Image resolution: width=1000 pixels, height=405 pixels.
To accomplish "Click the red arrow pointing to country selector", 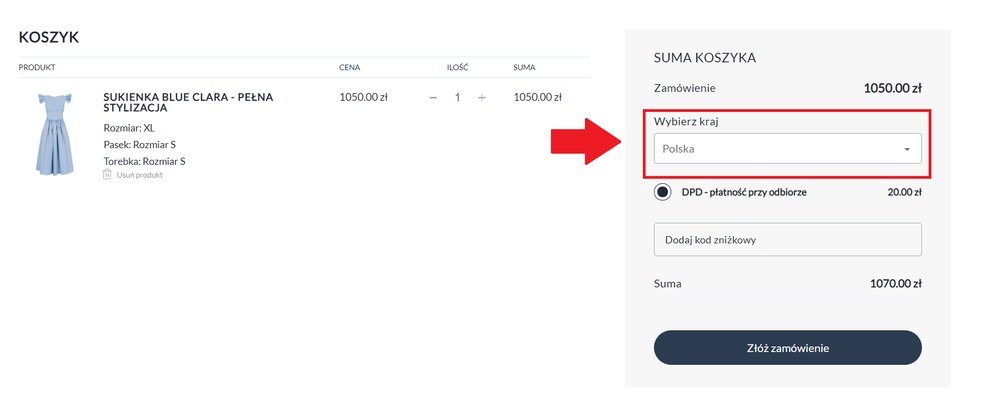I will [x=585, y=141].
